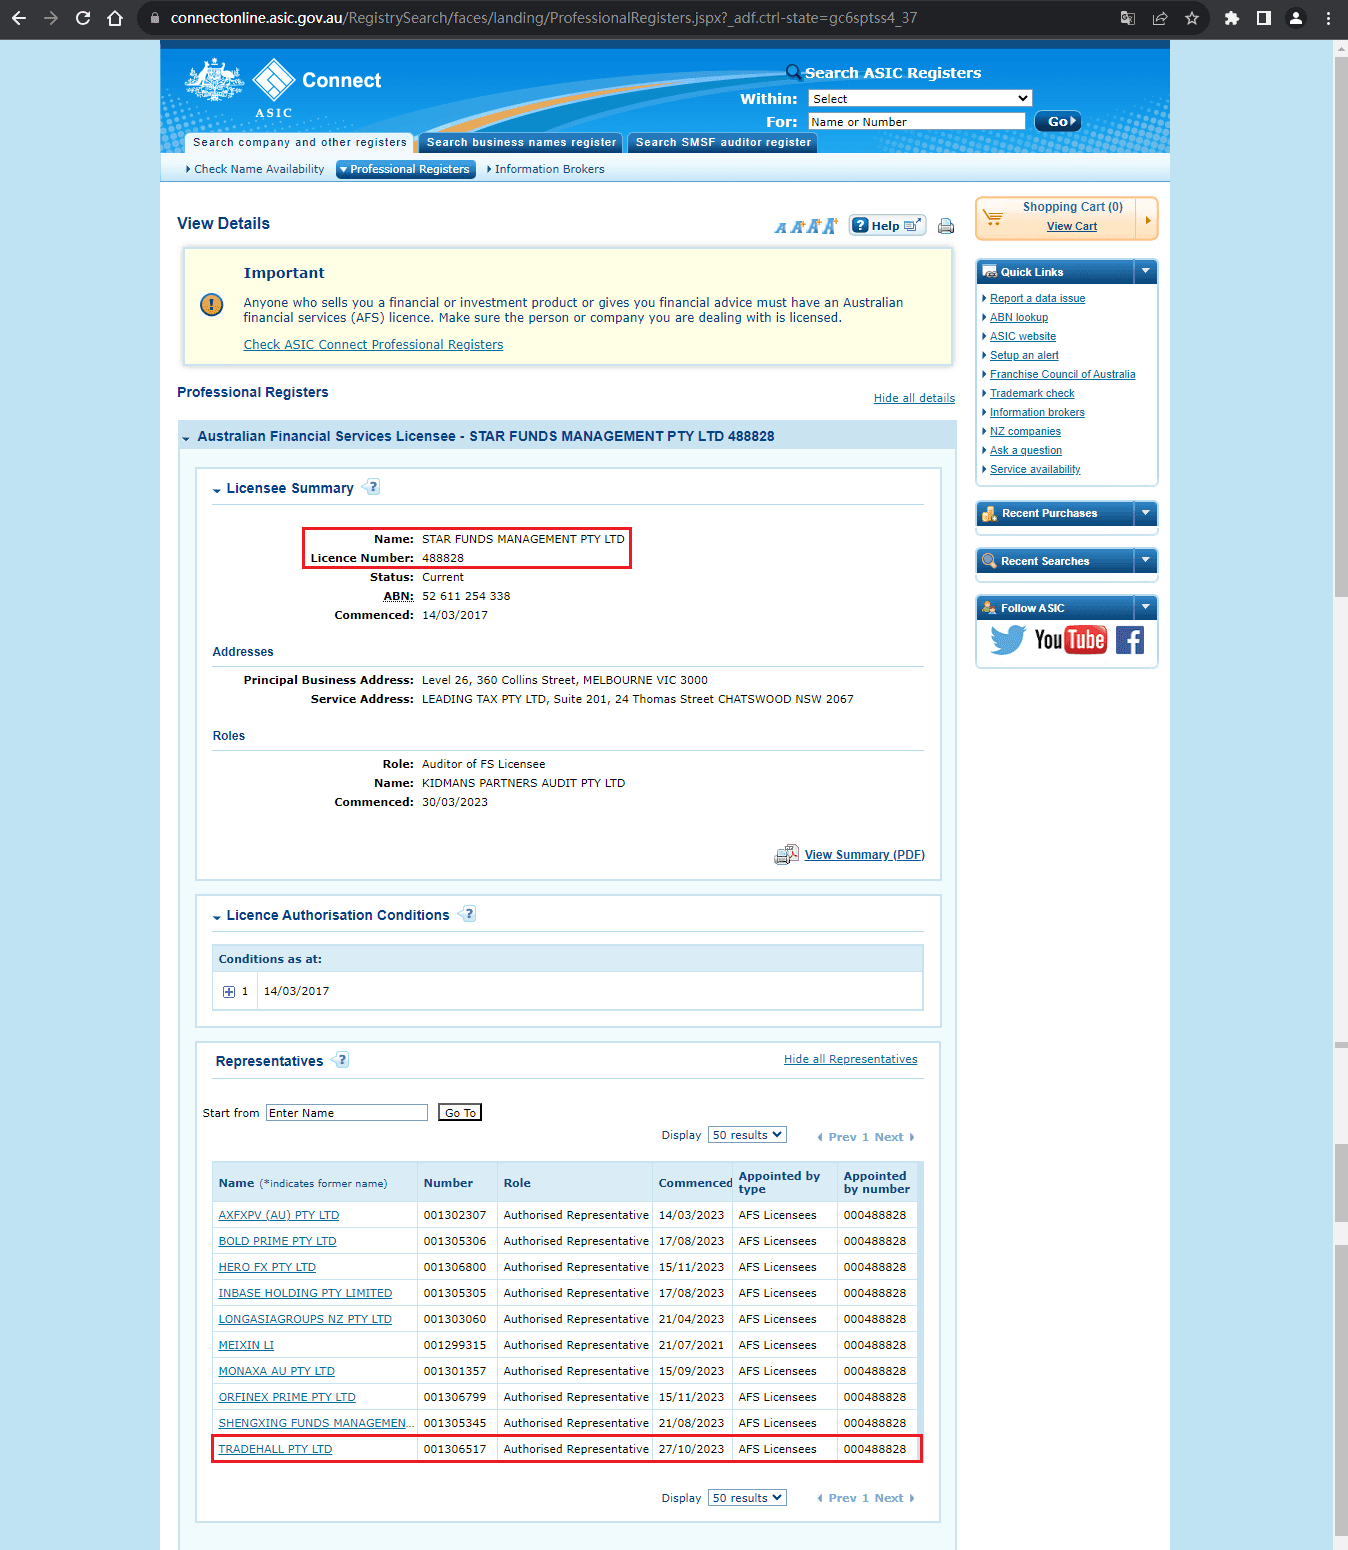Open the Help button
Screen dimensions: 1348x1550
tap(888, 225)
